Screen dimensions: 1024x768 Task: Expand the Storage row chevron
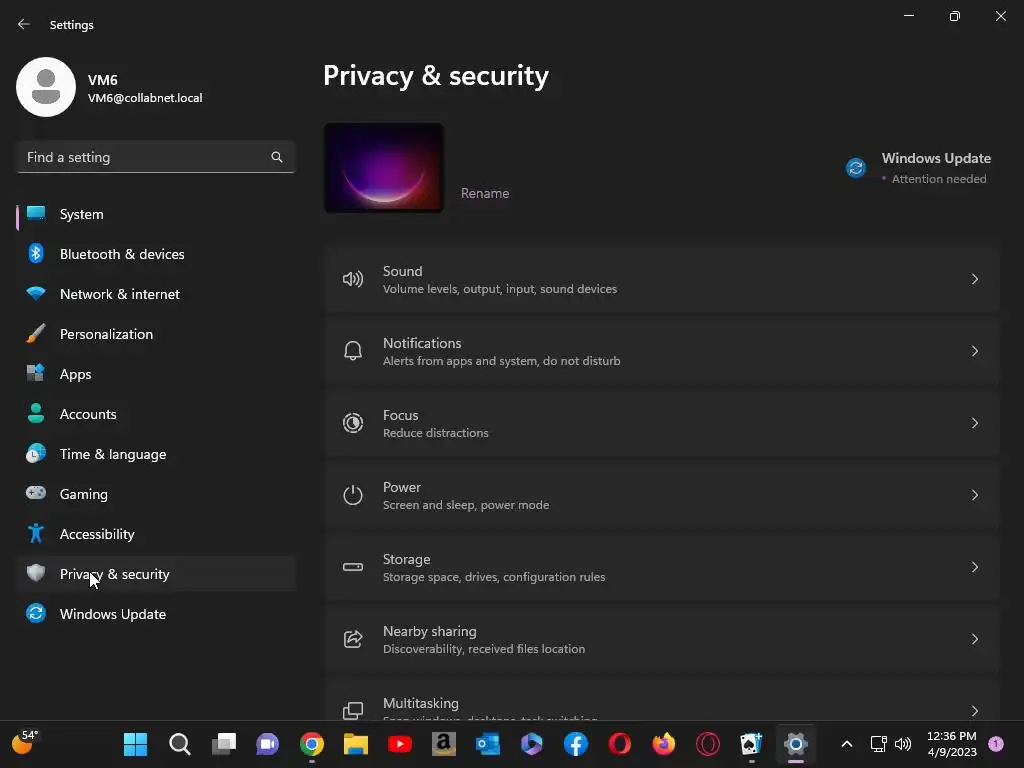point(974,567)
